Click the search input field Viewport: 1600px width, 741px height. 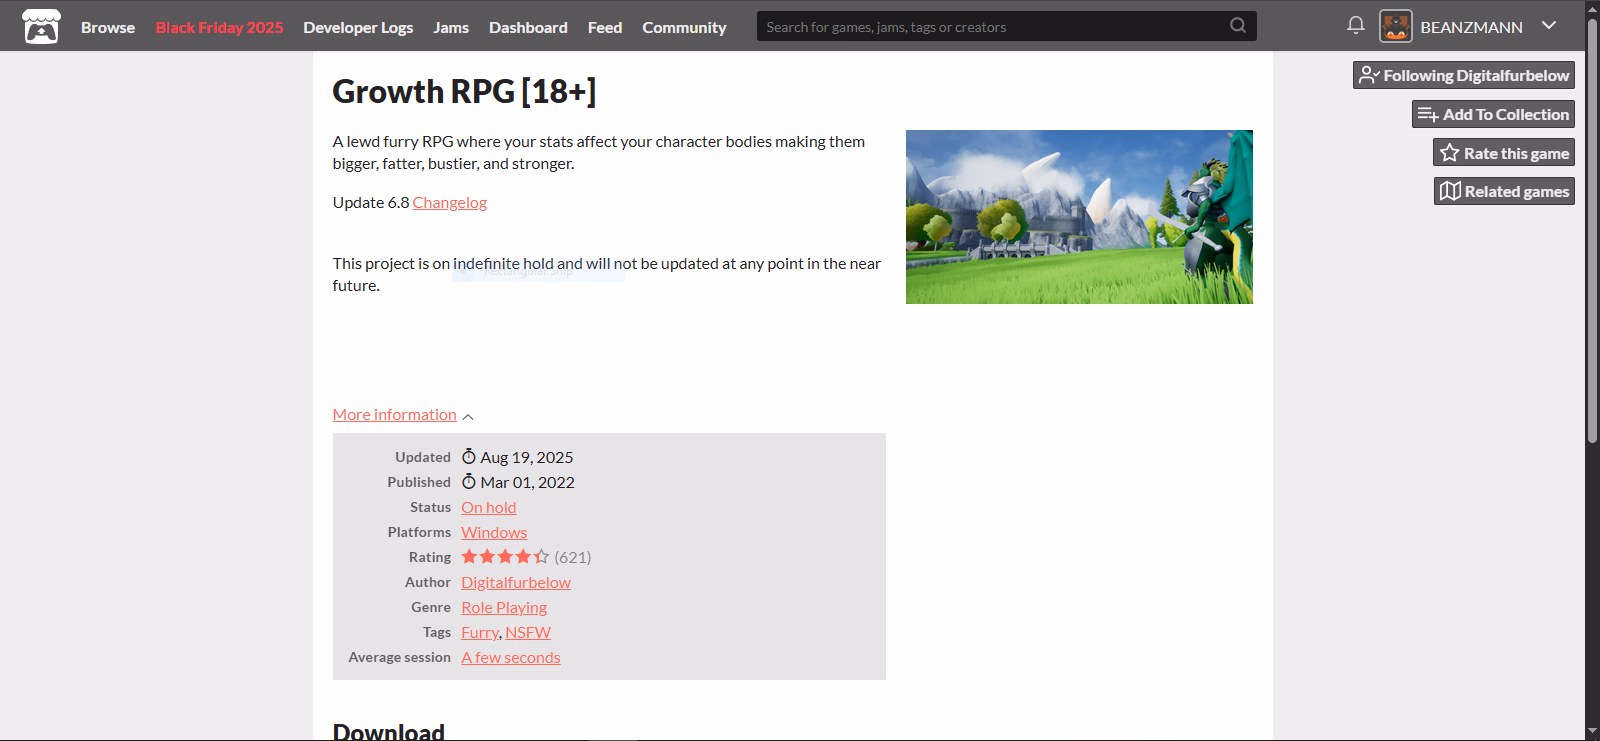pos(990,27)
